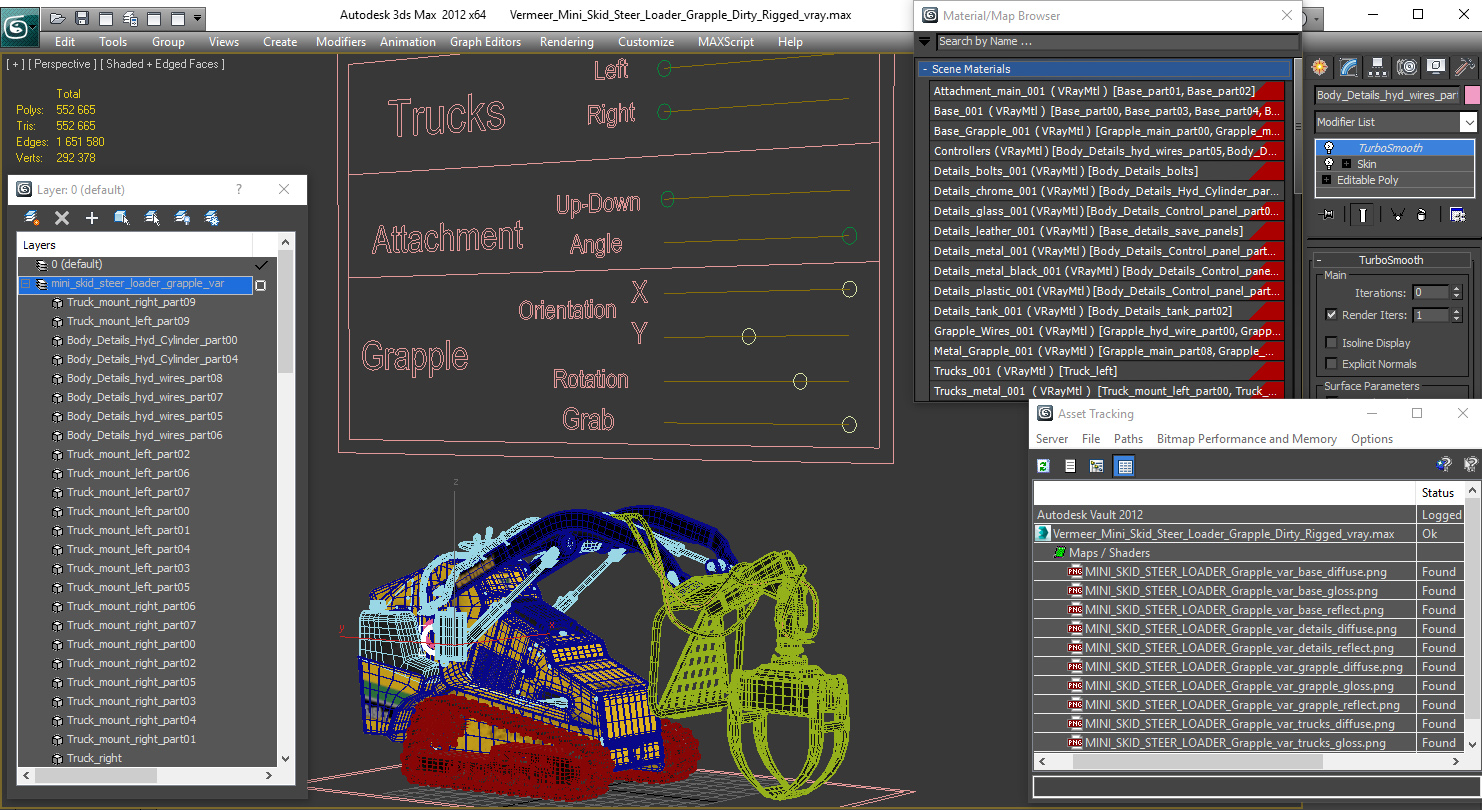Open the Modifier List dropdown
This screenshot has width=1482, height=810.
(1468, 122)
